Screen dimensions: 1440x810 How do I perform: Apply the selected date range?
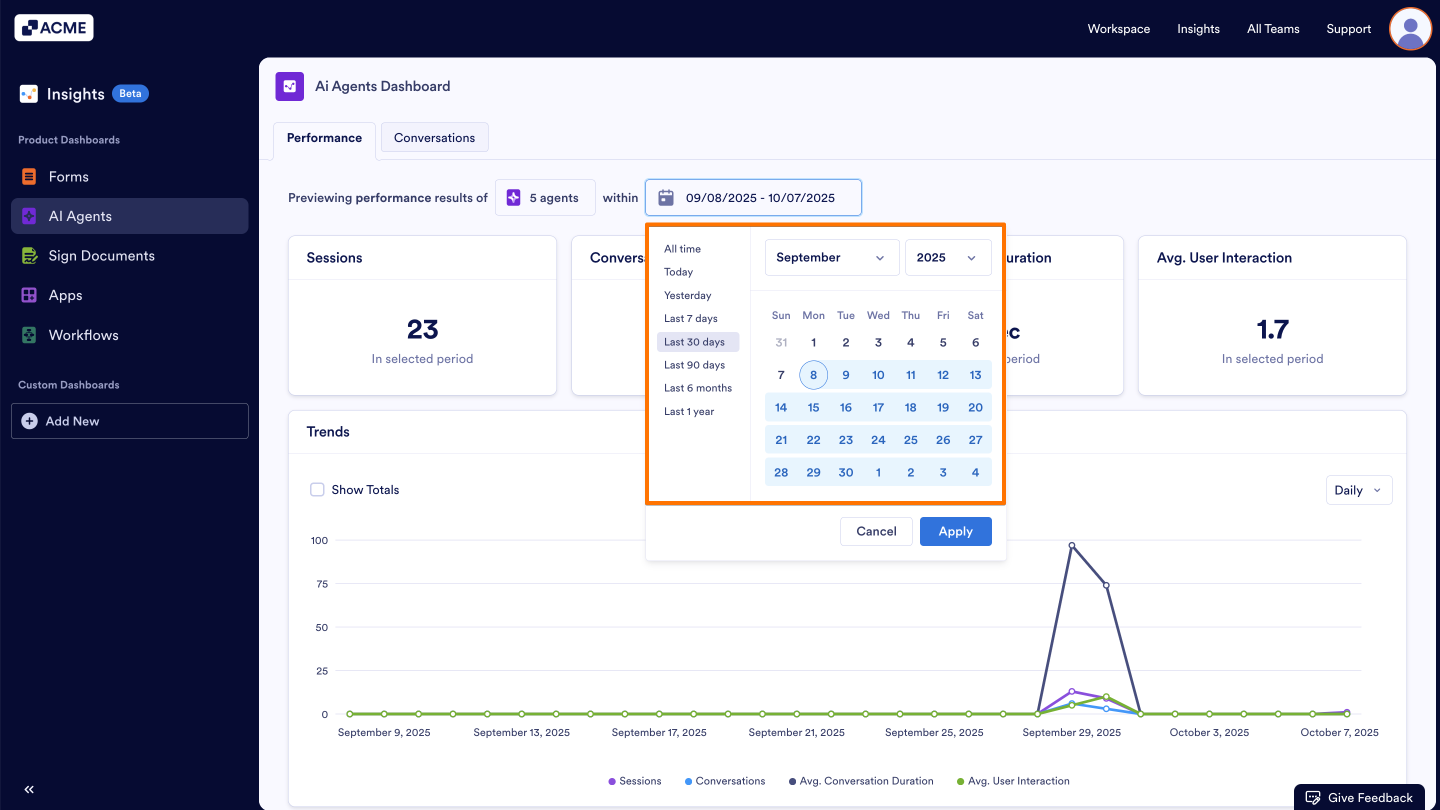point(955,531)
